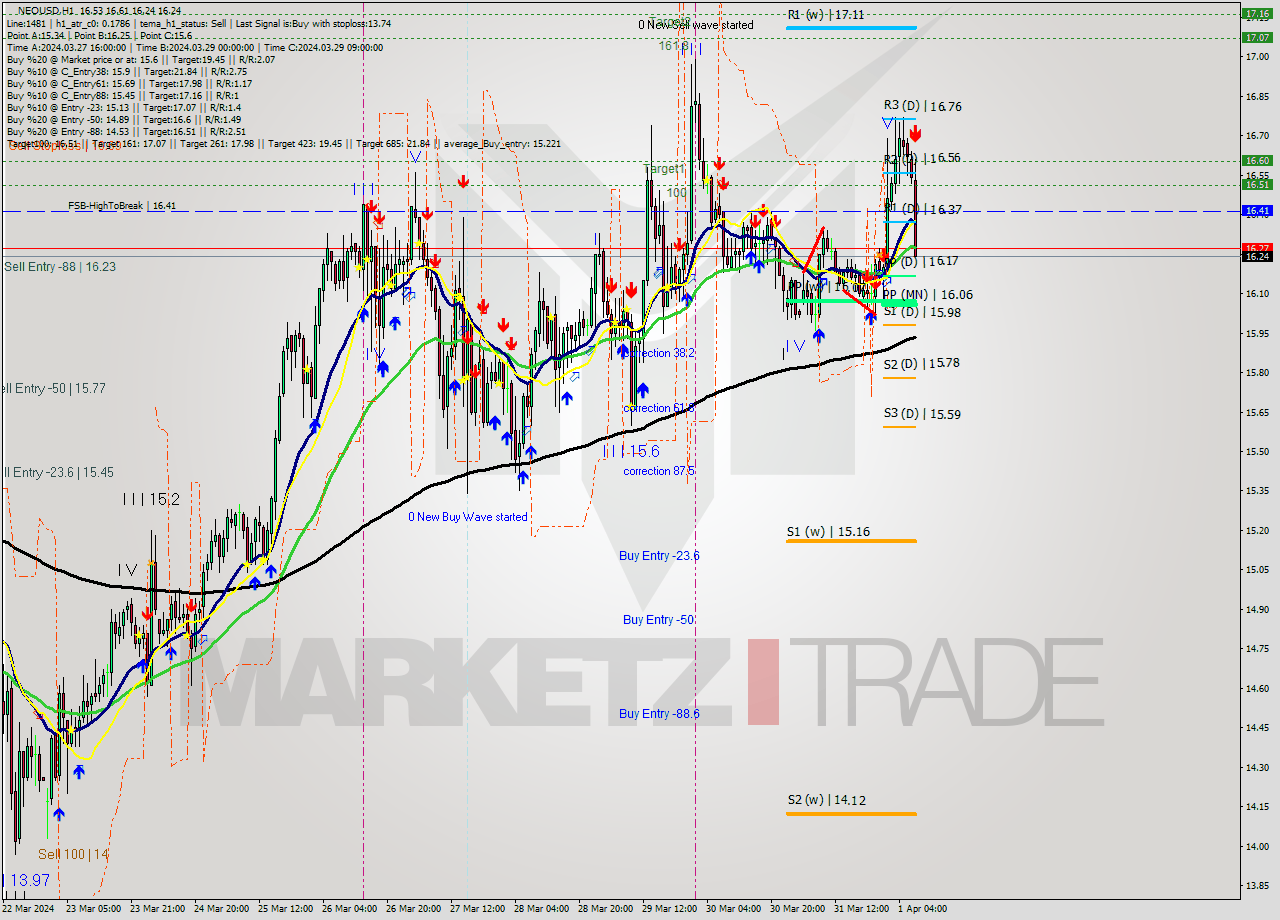Click the I I I 15.2 wave label
The image size is (1280, 920).
pyautogui.click(x=151, y=499)
